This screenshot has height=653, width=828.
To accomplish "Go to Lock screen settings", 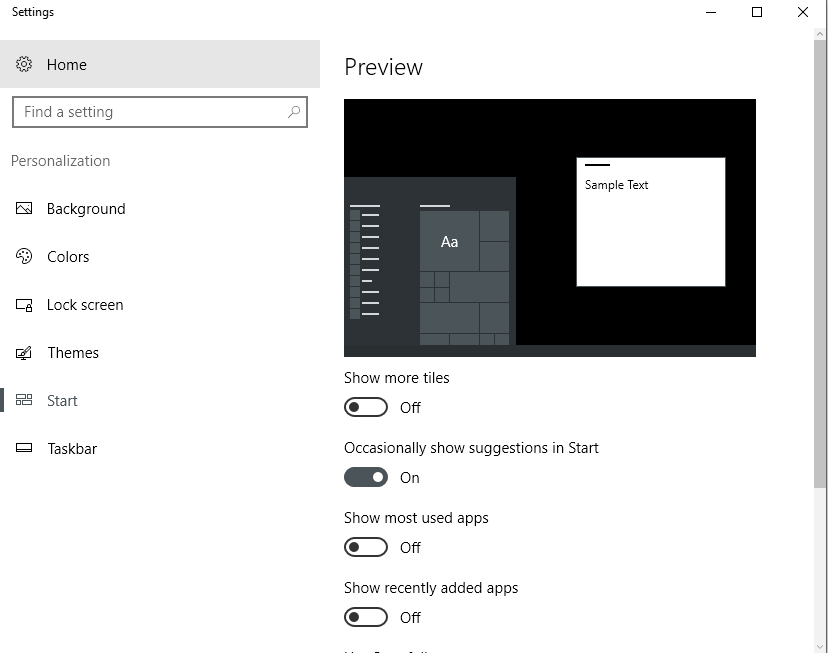I will click(85, 305).
